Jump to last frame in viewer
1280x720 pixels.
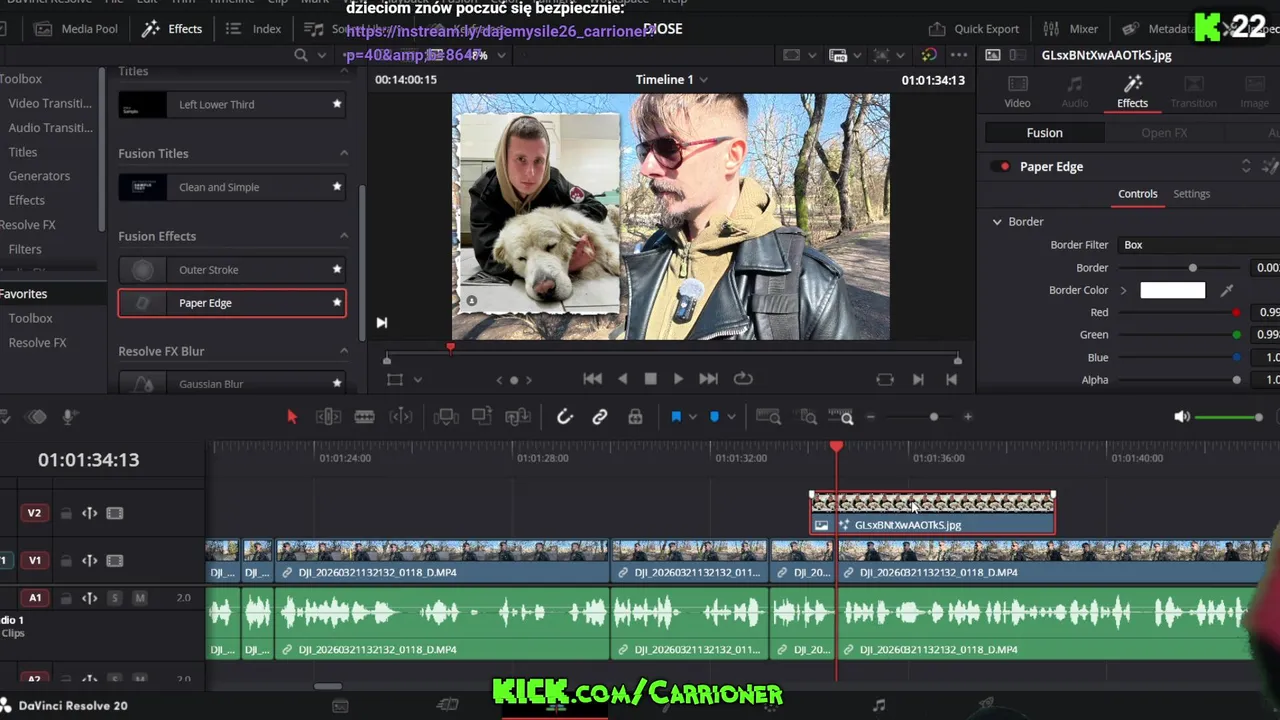[708, 379]
